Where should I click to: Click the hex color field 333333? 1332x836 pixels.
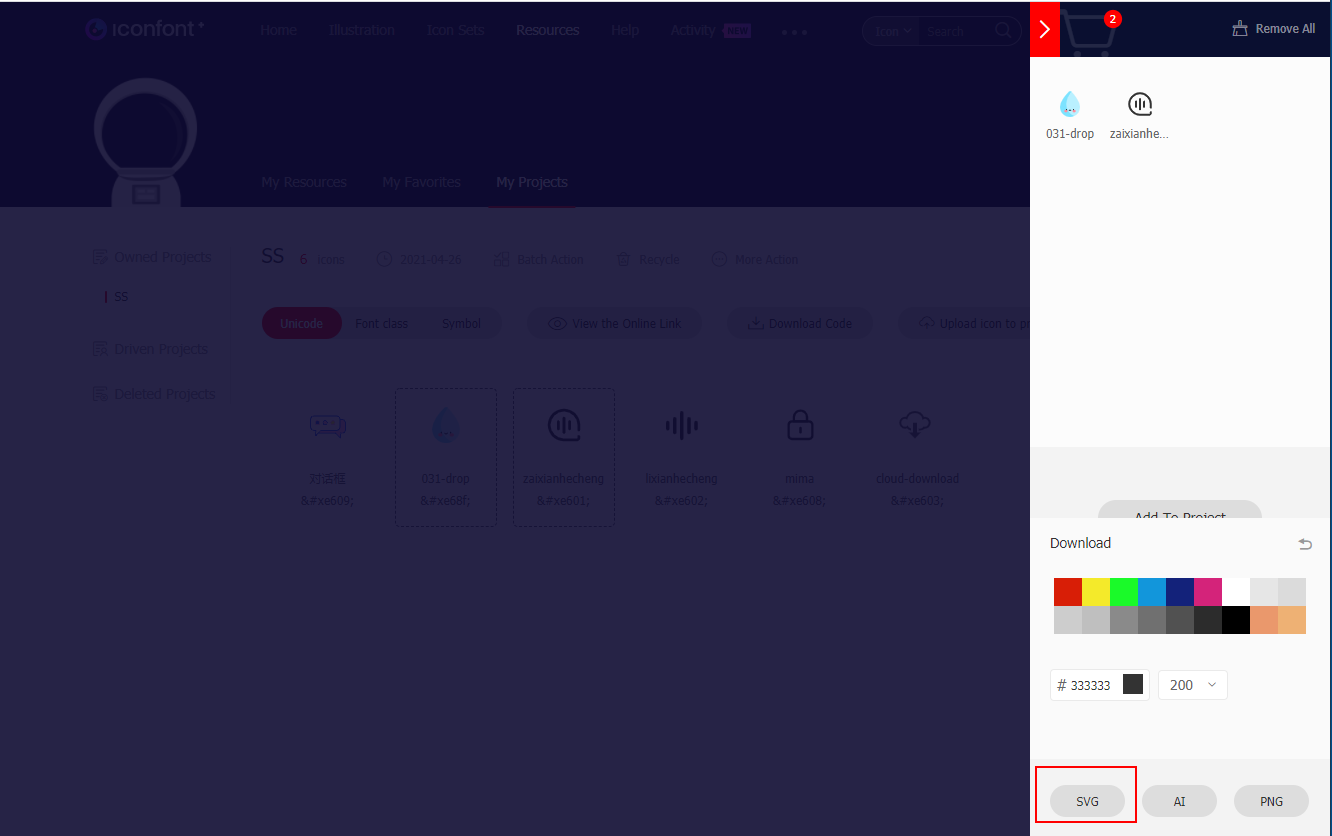tap(1090, 685)
